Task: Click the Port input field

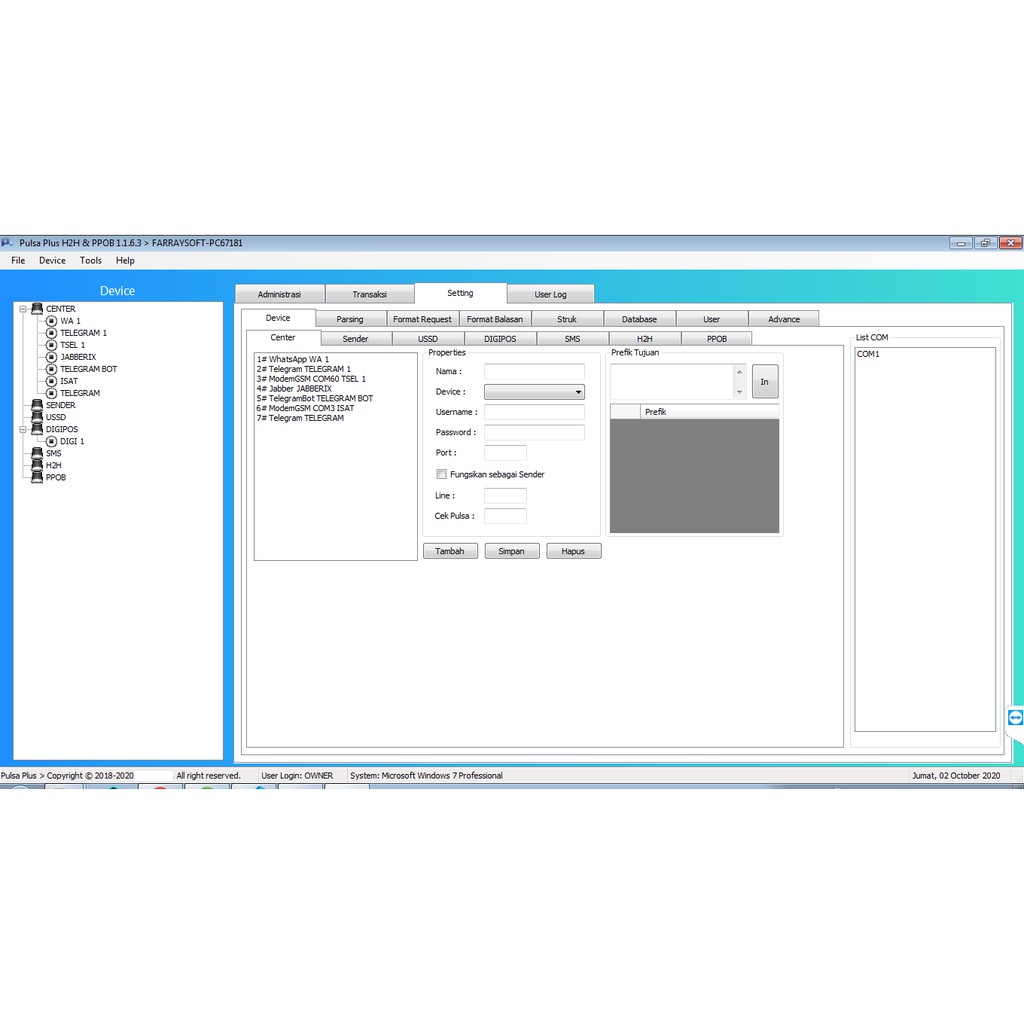Action: pyautogui.click(x=505, y=453)
